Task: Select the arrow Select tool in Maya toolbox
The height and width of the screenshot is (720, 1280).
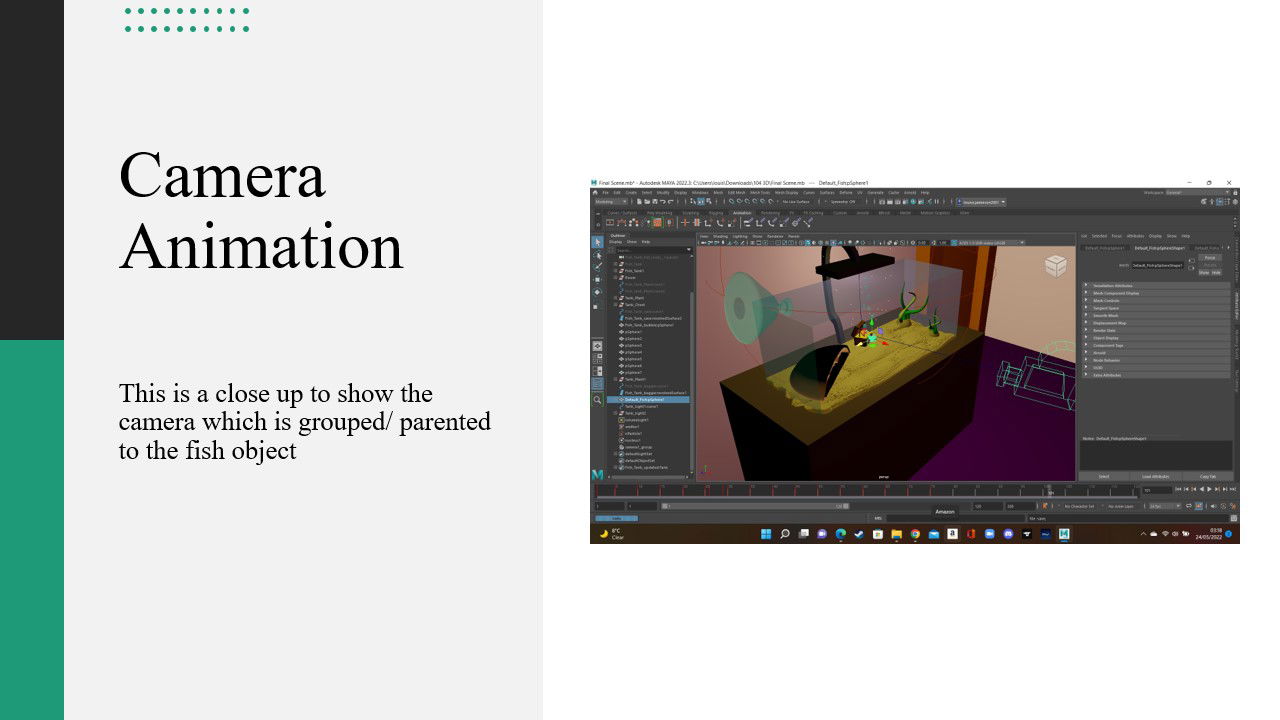Action: (597, 242)
